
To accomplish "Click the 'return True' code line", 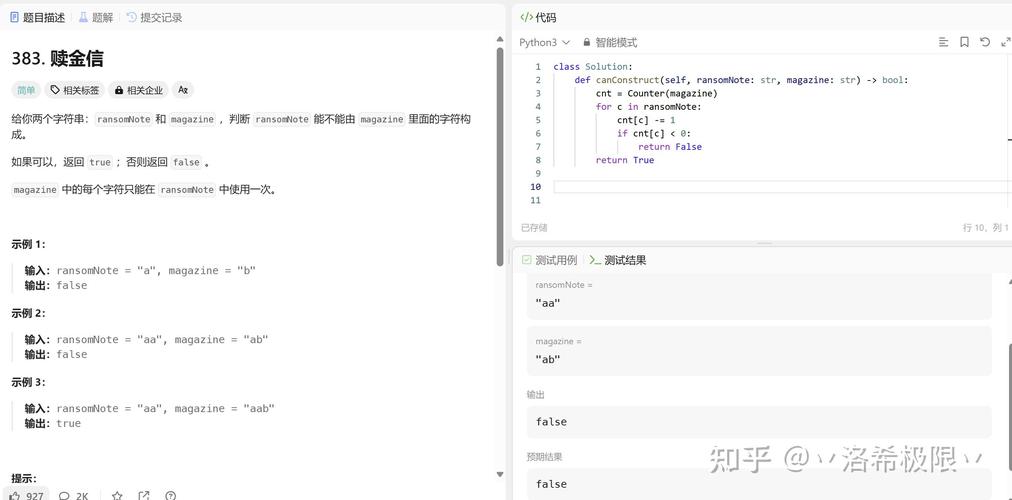I will click(625, 160).
